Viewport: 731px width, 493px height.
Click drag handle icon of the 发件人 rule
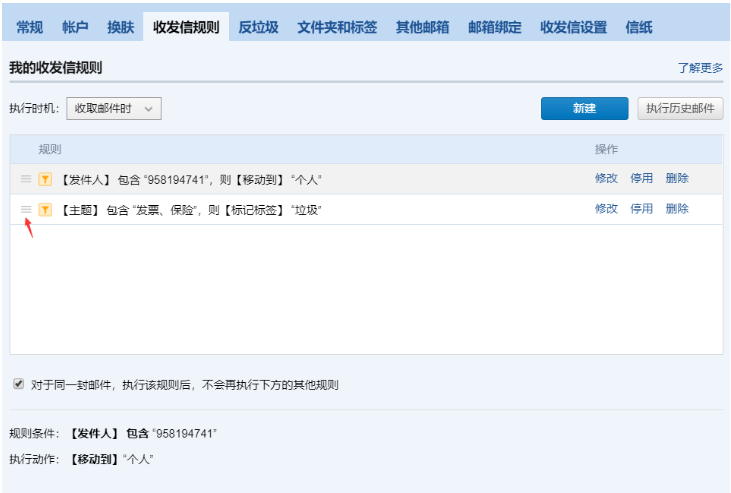tap(26, 179)
